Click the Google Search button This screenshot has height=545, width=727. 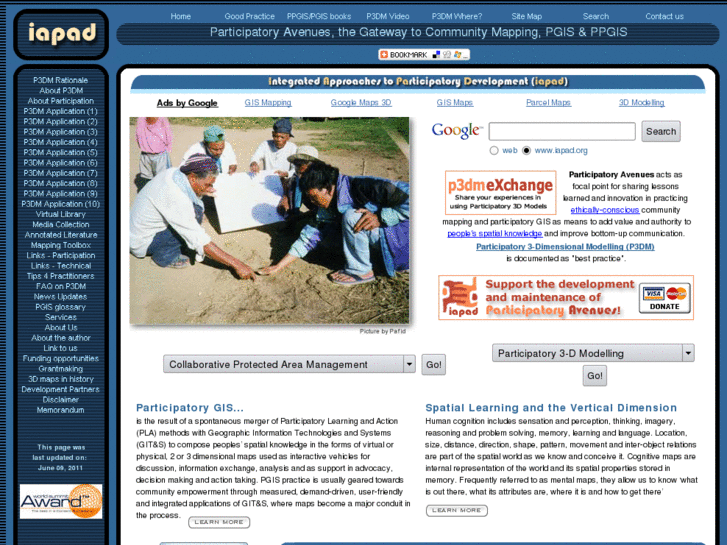(661, 131)
